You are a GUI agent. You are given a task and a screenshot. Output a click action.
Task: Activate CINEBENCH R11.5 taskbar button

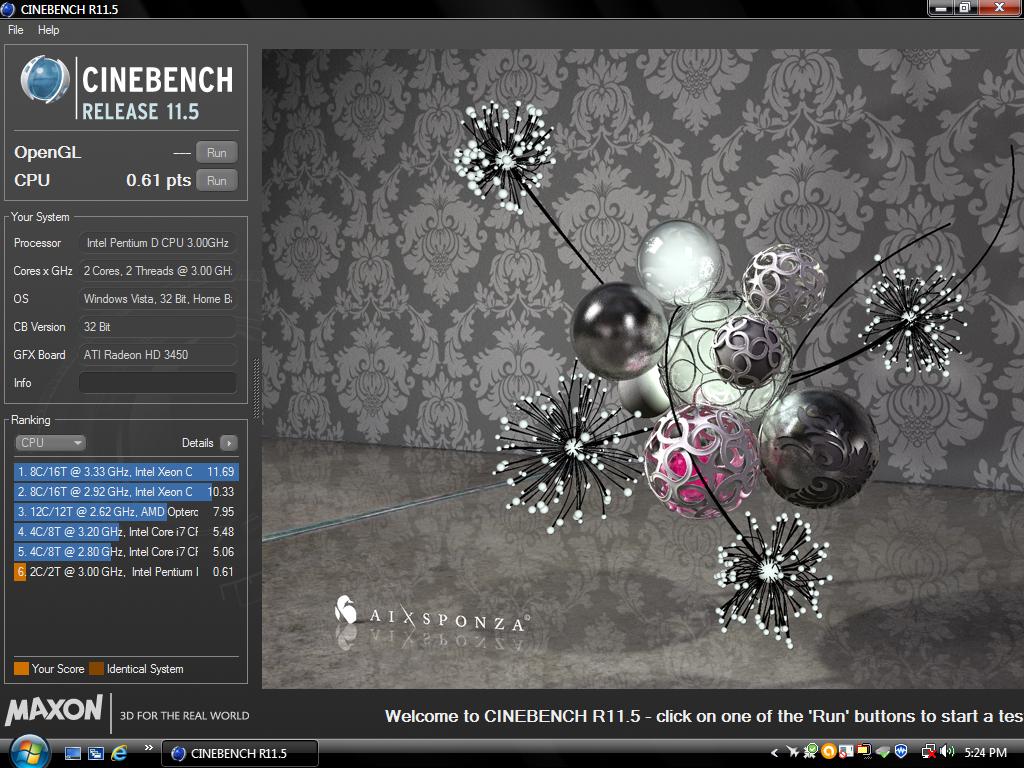(x=240, y=754)
